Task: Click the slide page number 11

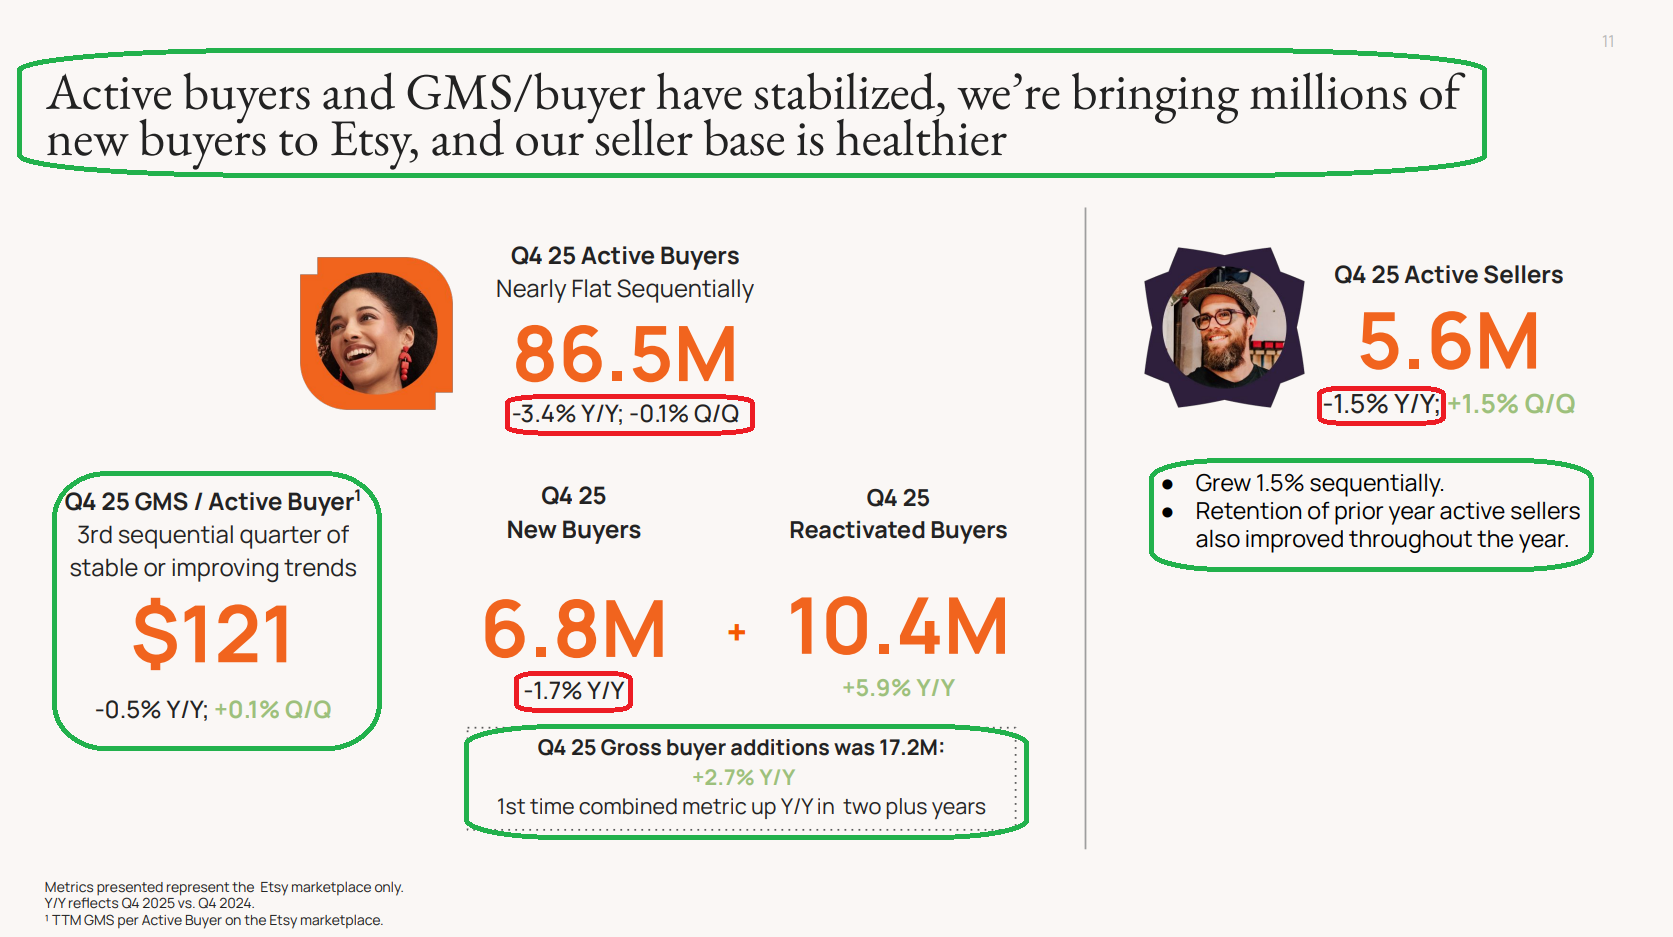Action: 1607,41
